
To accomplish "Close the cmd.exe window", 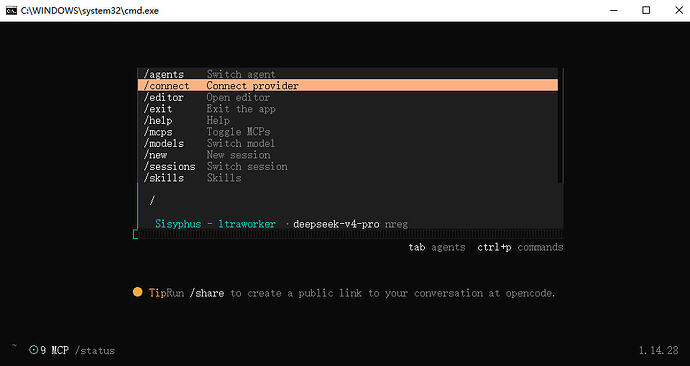I will click(679, 11).
